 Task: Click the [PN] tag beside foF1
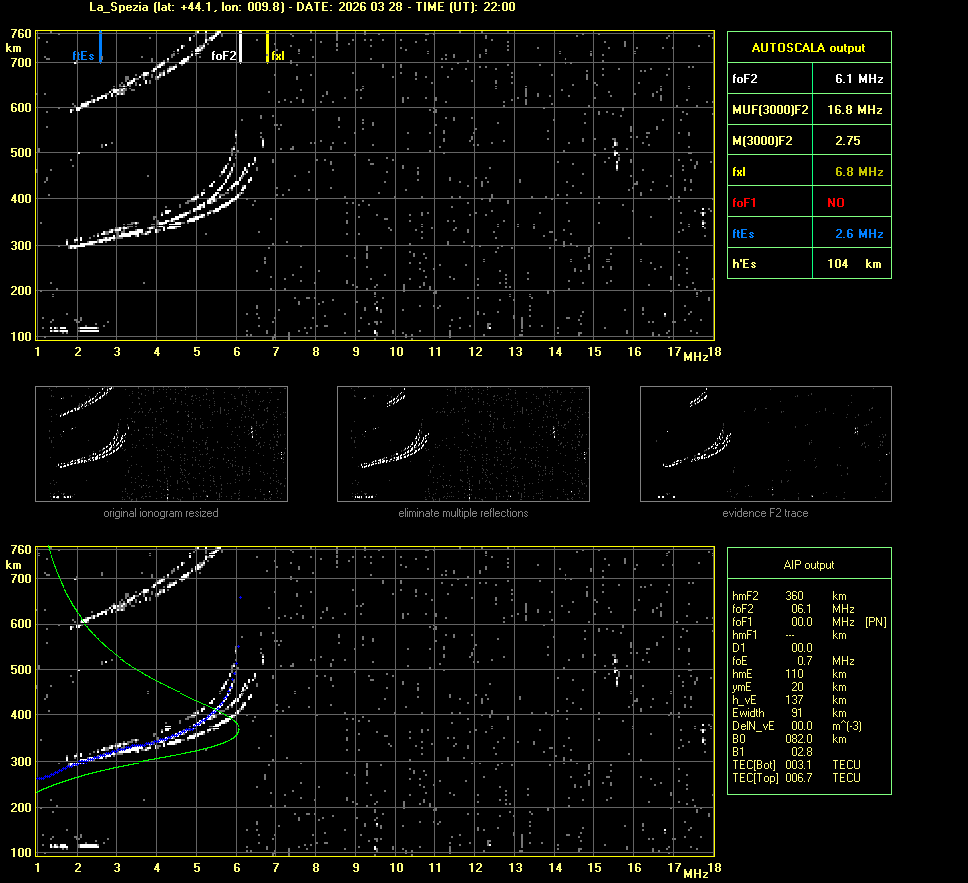[875, 622]
